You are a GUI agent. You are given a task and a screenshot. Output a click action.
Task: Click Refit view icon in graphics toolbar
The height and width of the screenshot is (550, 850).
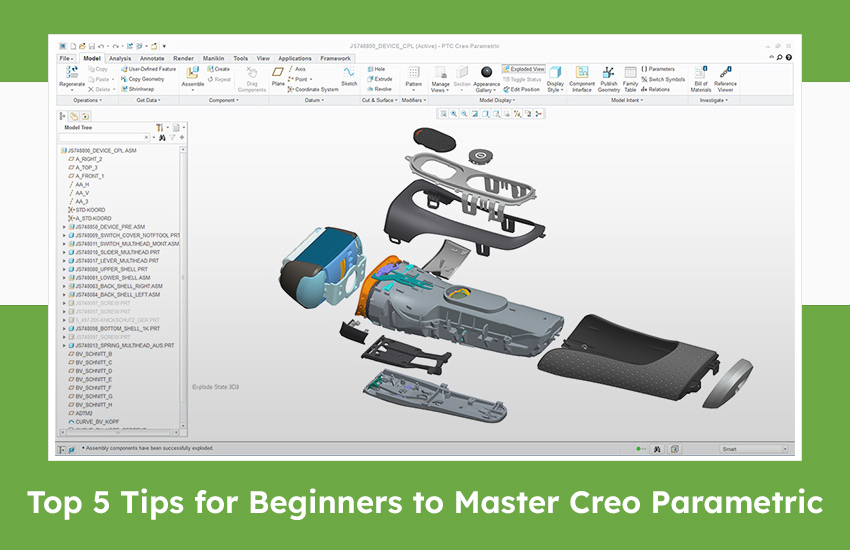443,114
